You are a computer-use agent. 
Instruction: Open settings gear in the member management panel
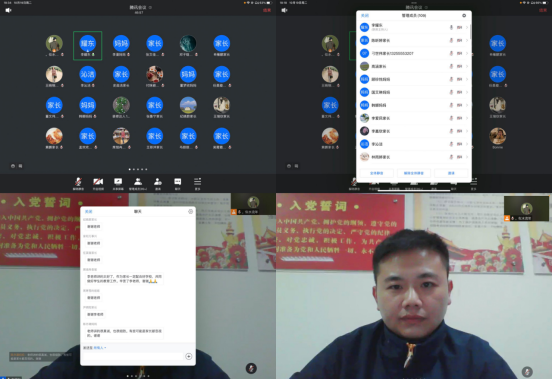[464, 16]
